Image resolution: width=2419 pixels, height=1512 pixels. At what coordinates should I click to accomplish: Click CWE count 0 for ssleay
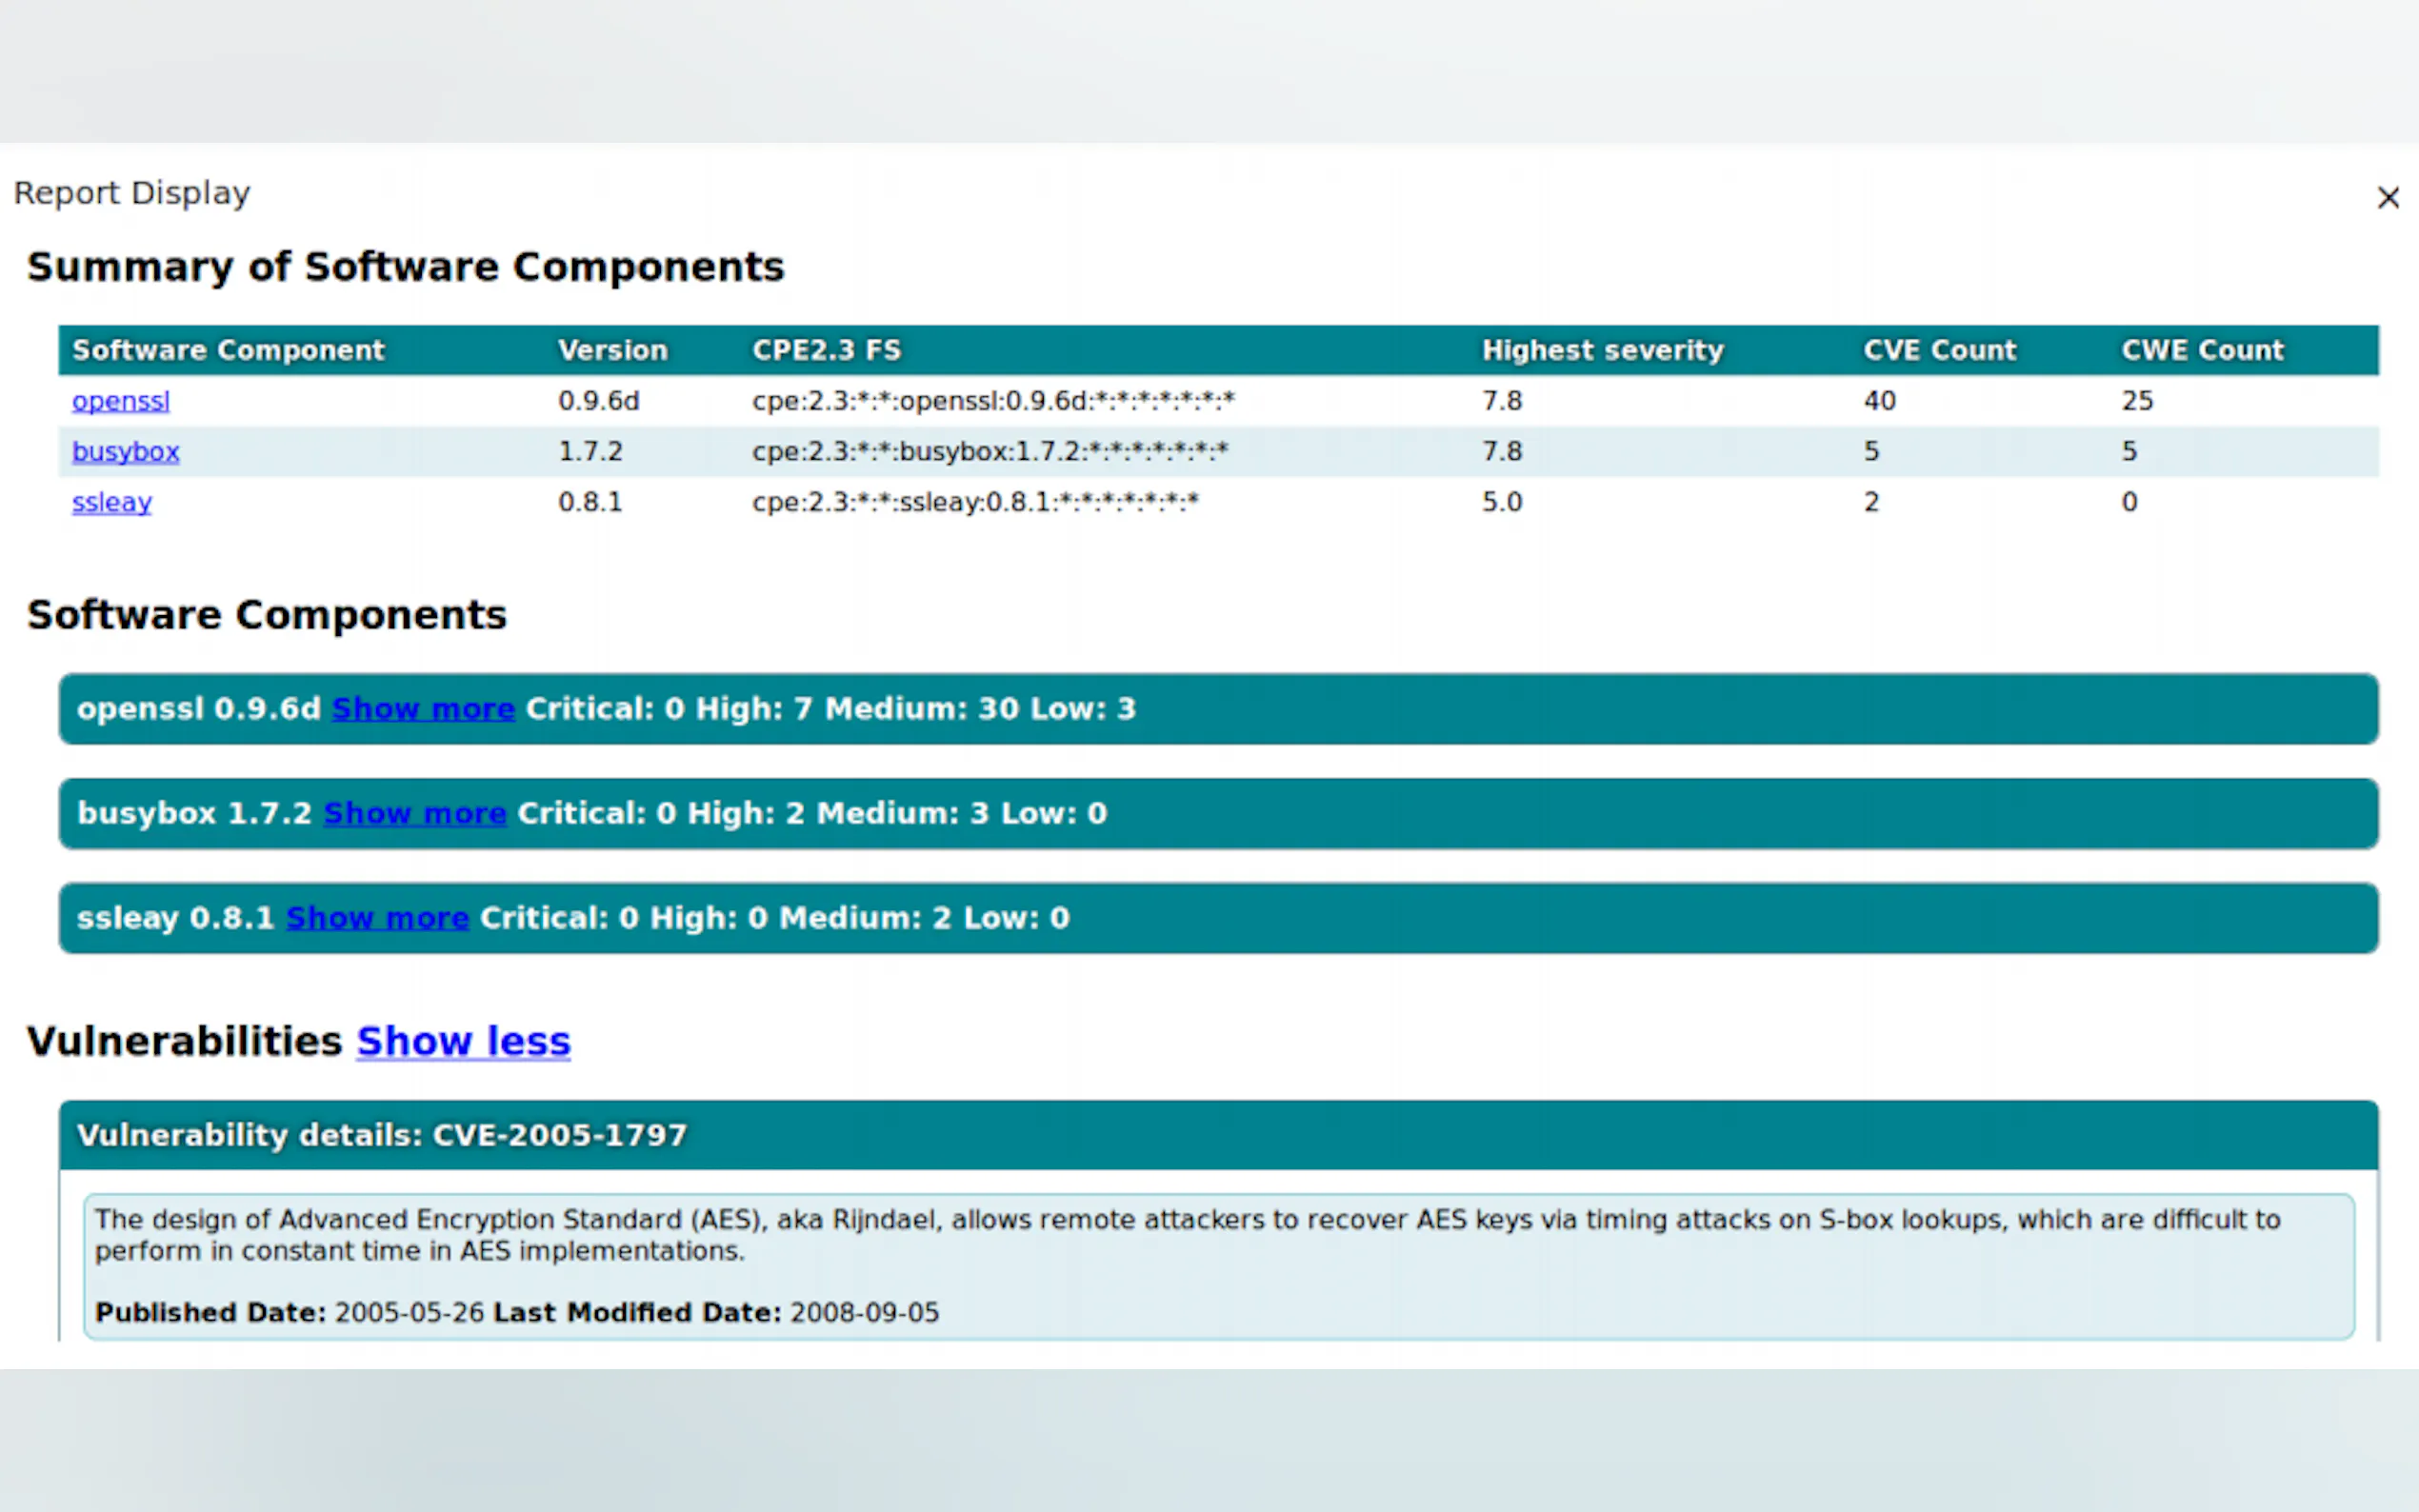[x=2130, y=502]
